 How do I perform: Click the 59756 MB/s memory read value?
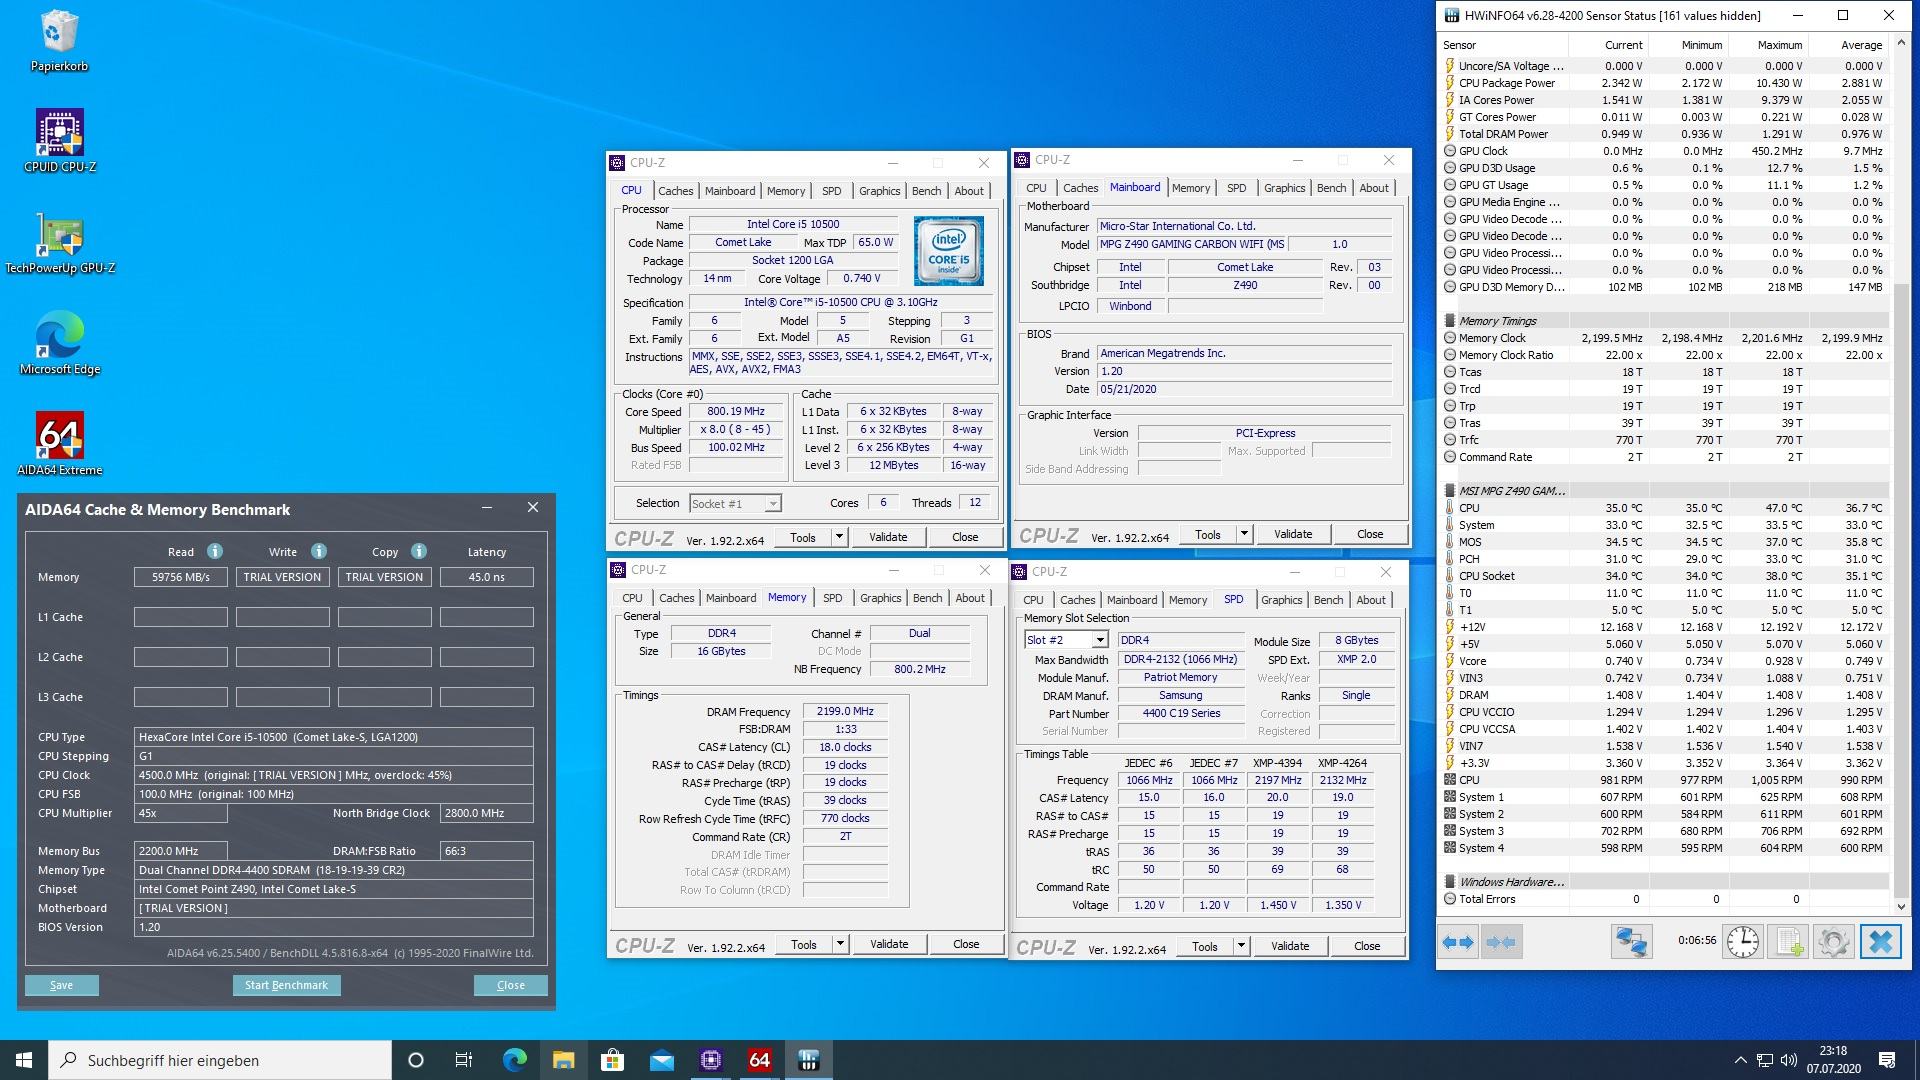point(181,577)
